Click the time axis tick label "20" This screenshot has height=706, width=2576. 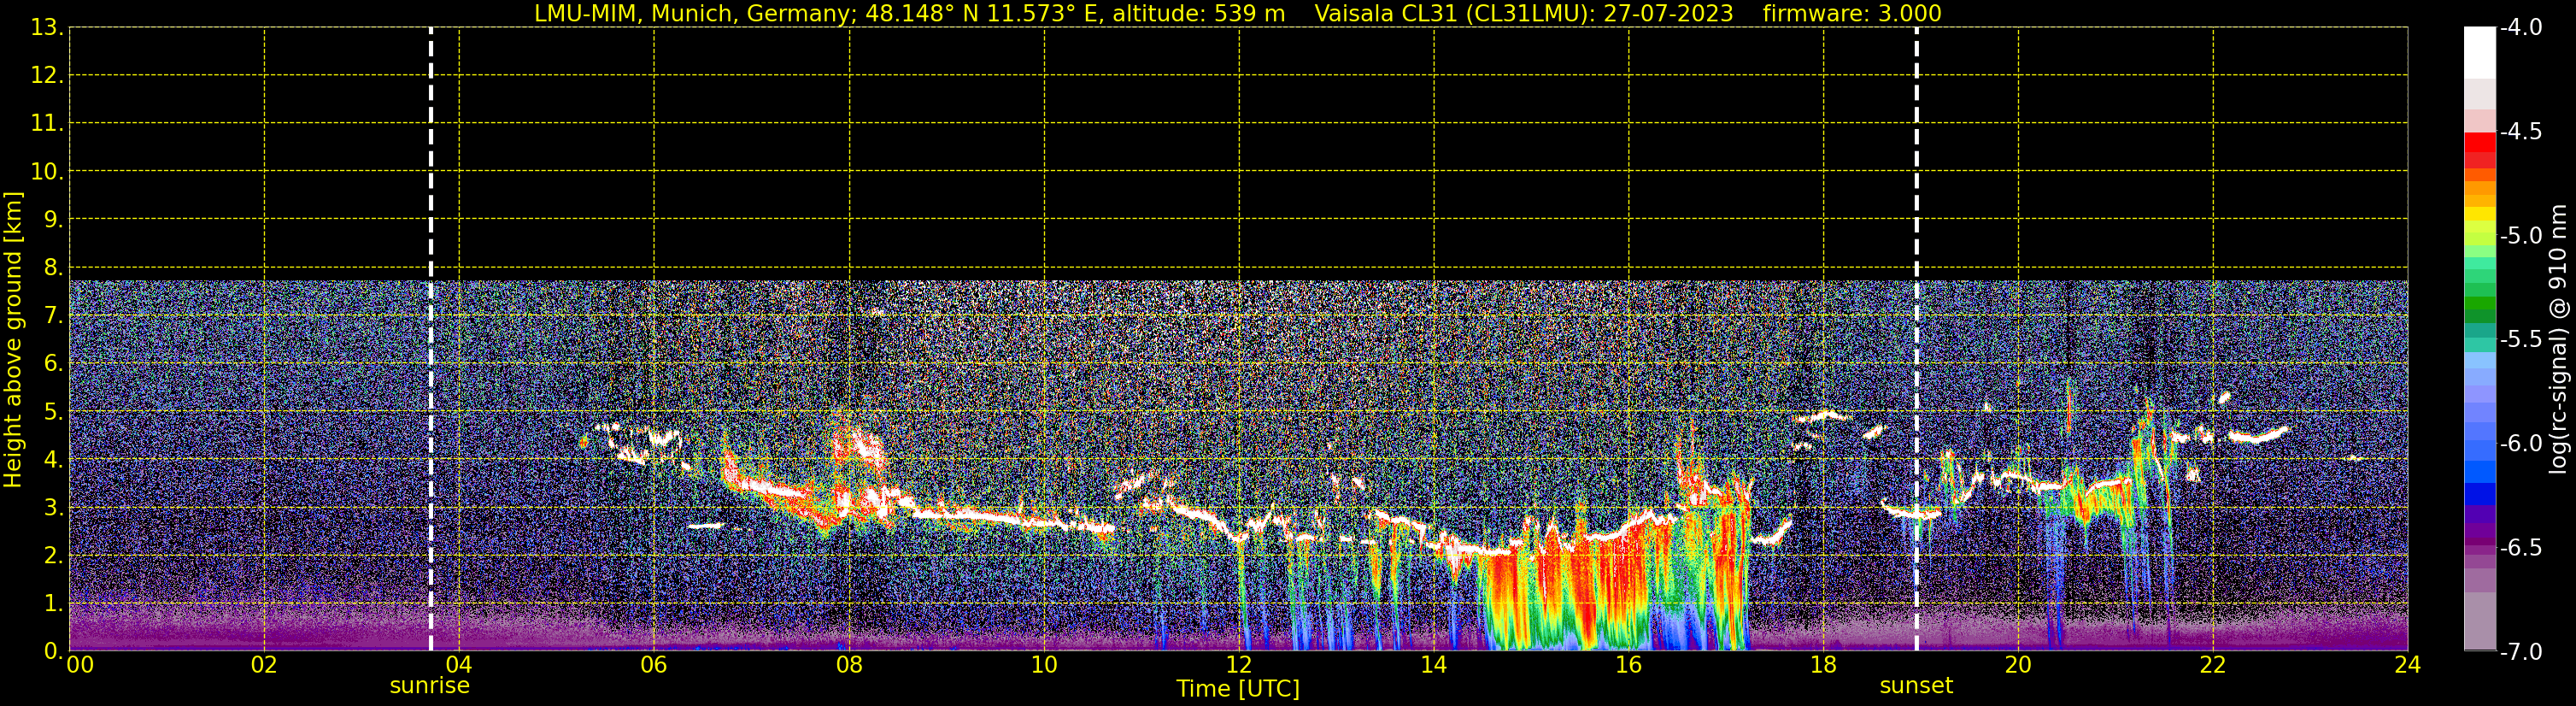(2018, 665)
